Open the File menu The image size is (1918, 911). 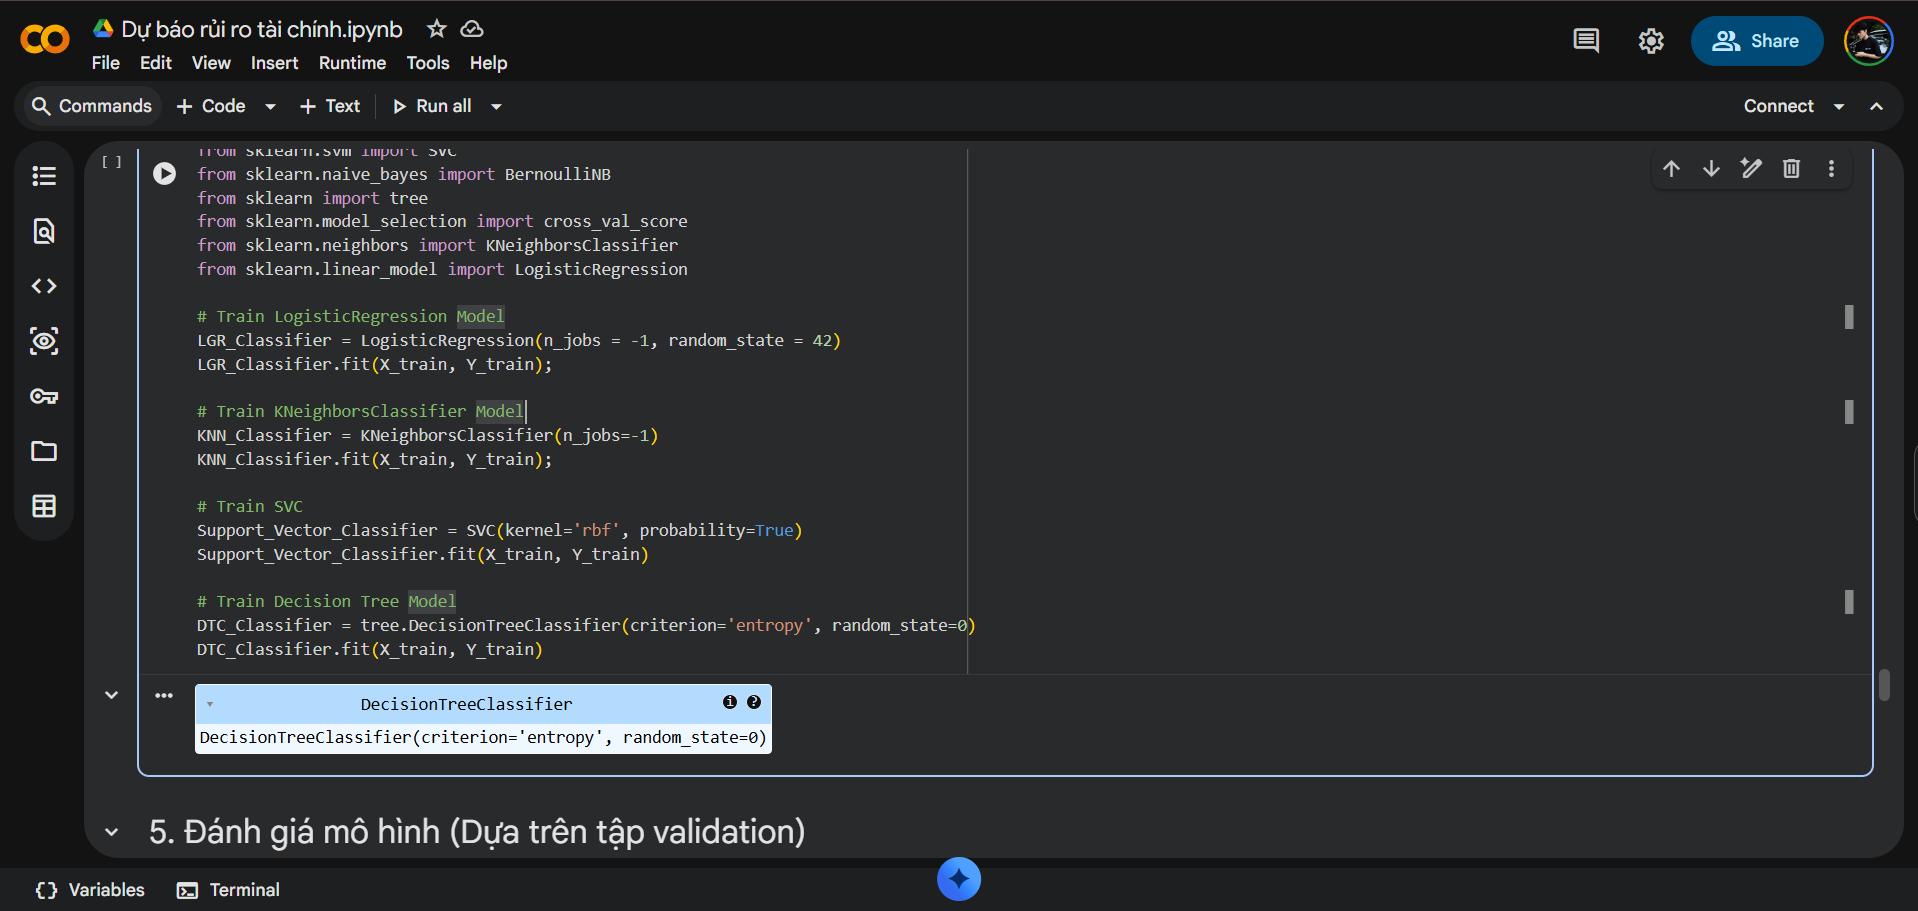click(106, 63)
